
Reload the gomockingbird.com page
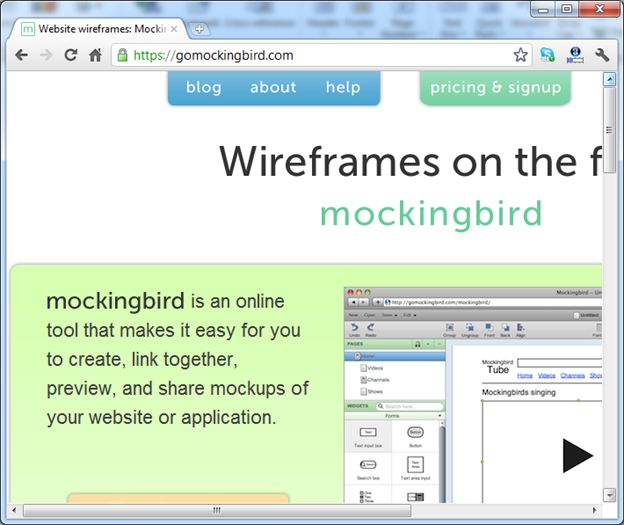tap(71, 55)
